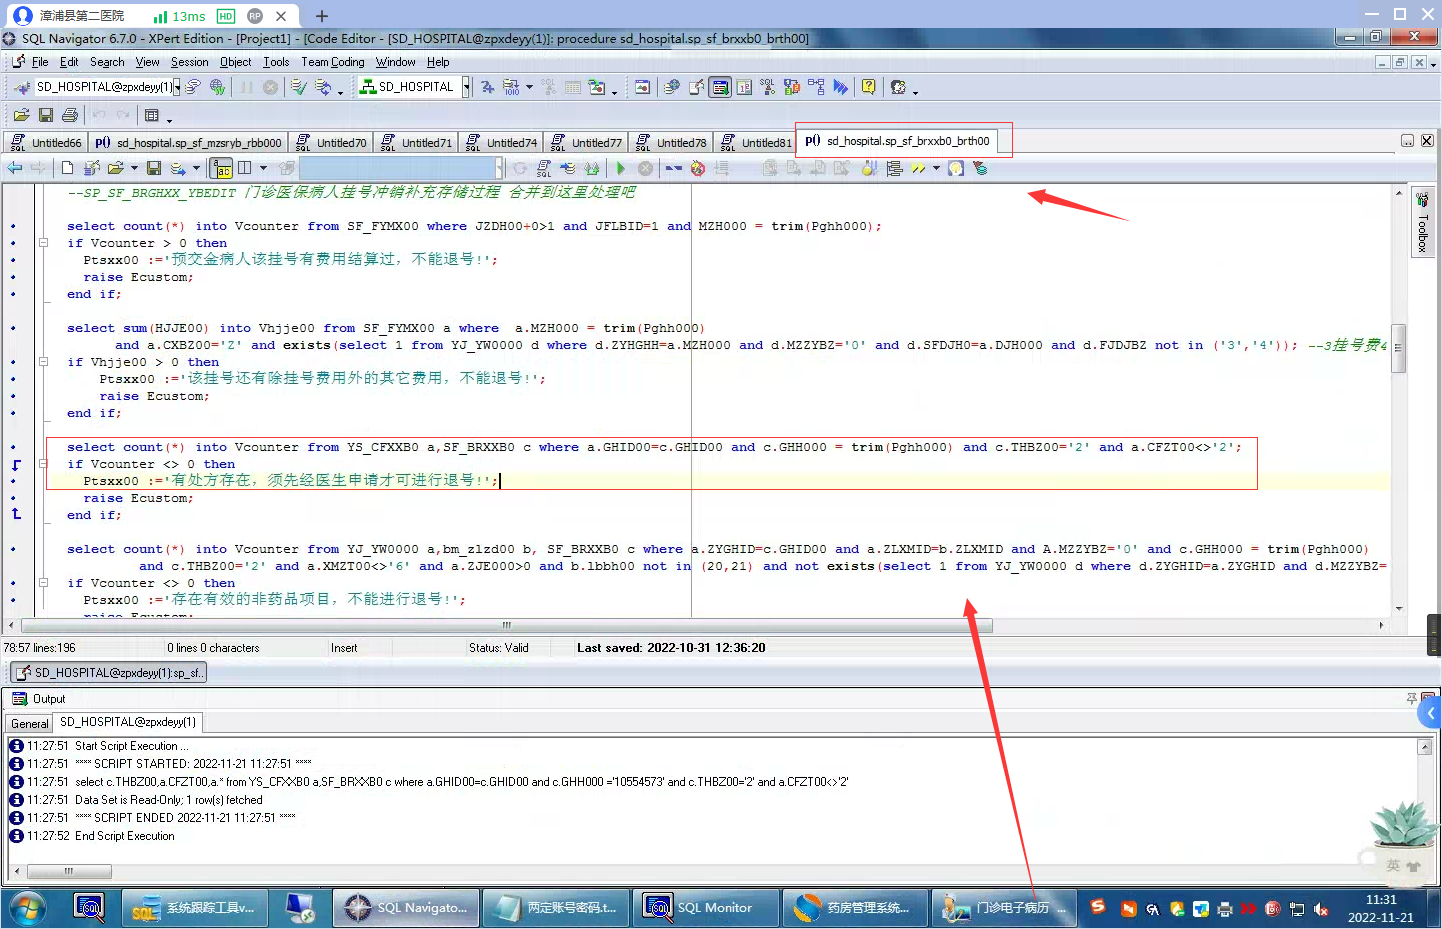Click the green Execute run arrow
1442x929 pixels.
[x=621, y=169]
